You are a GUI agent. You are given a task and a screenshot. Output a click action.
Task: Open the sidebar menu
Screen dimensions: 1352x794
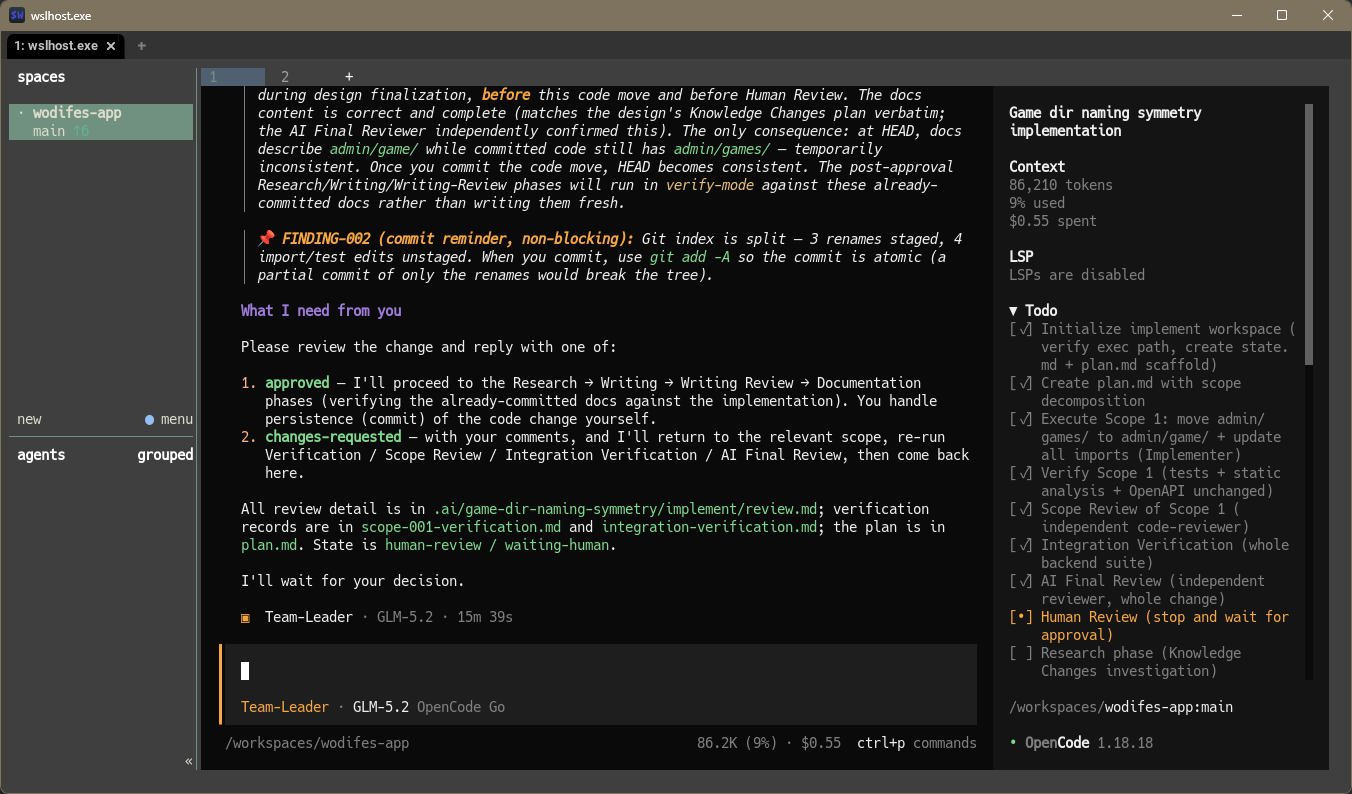click(x=177, y=419)
